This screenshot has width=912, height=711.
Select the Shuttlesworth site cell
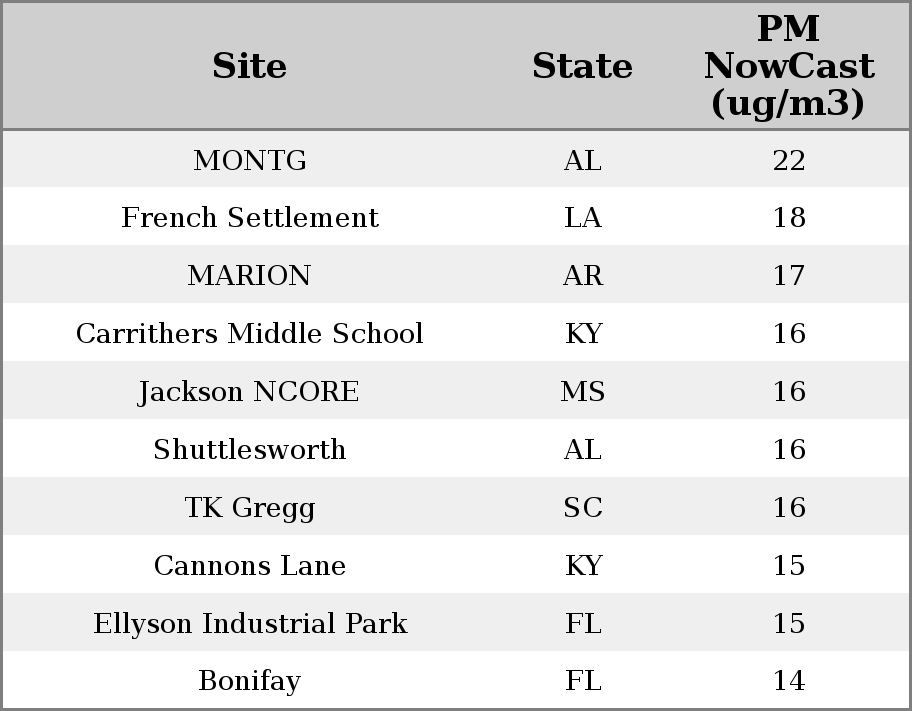(250, 450)
